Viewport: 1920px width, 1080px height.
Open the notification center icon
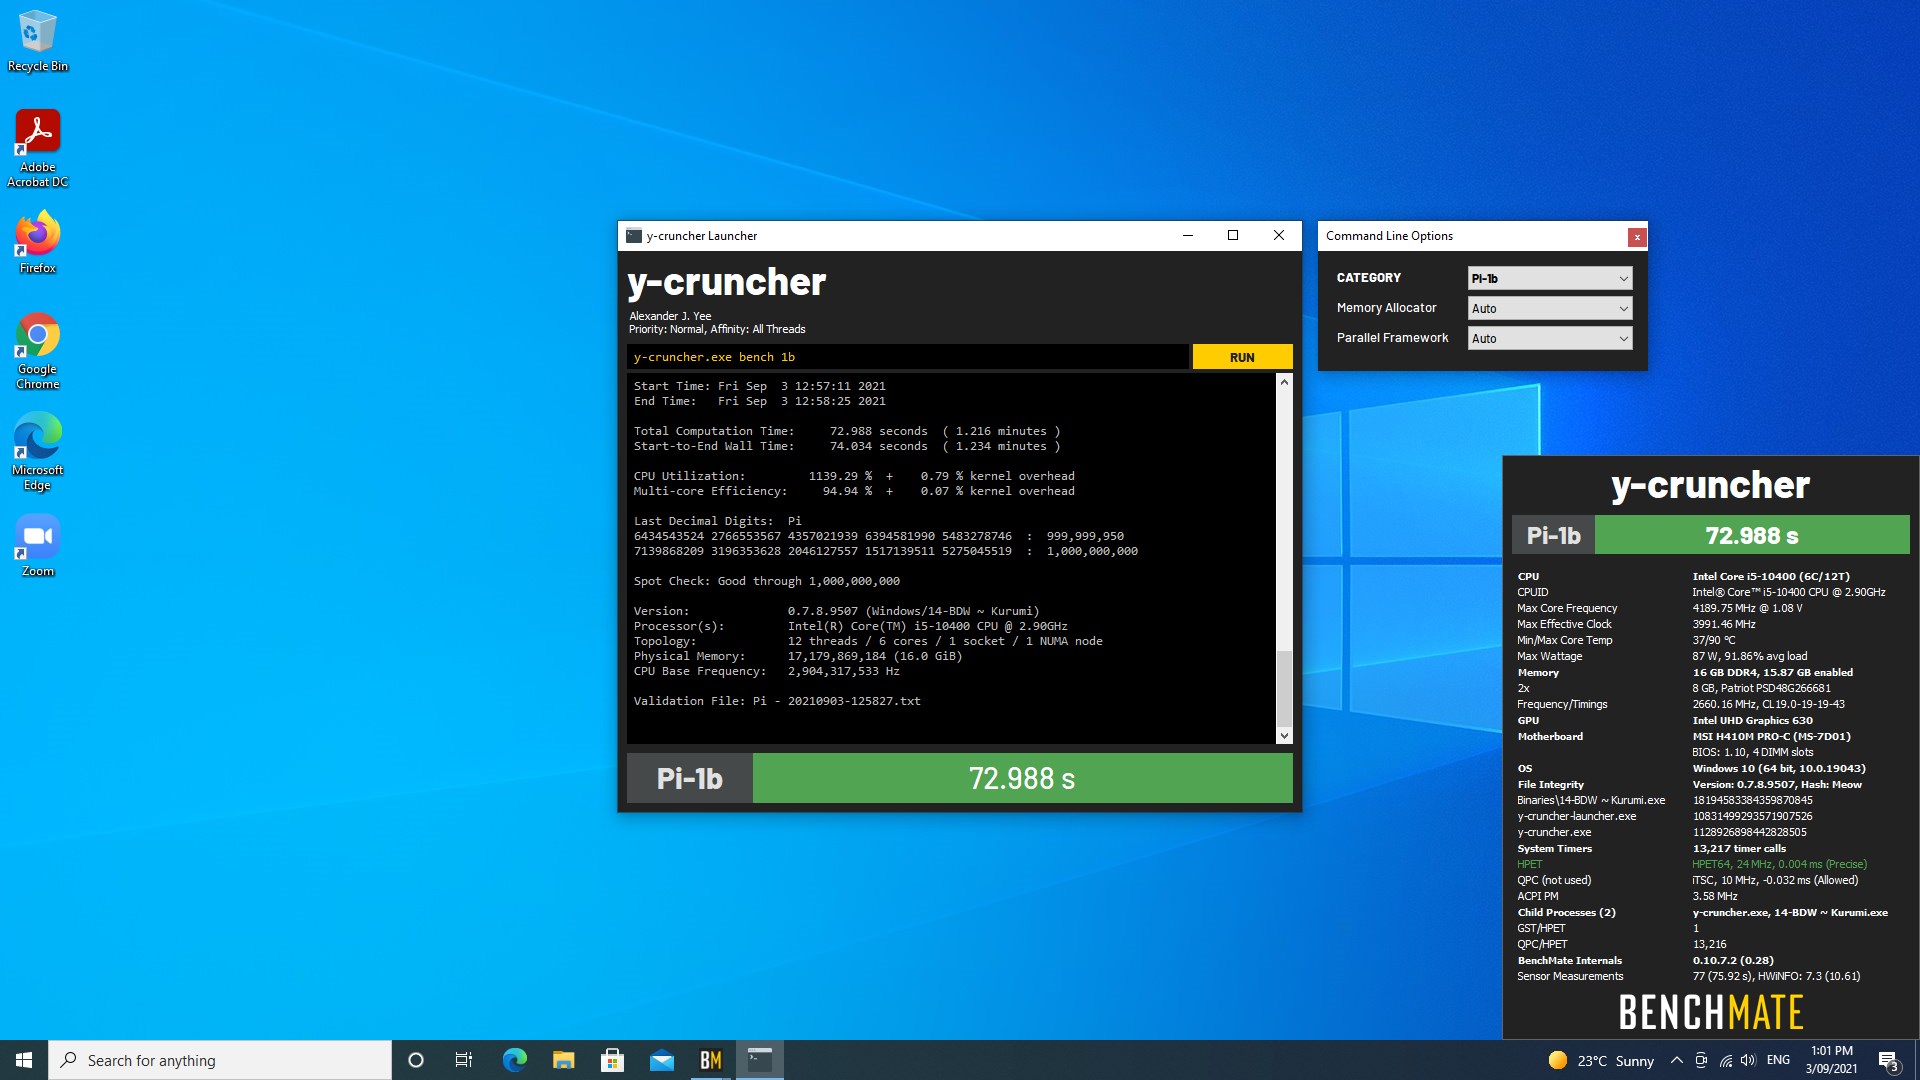click(1888, 1060)
